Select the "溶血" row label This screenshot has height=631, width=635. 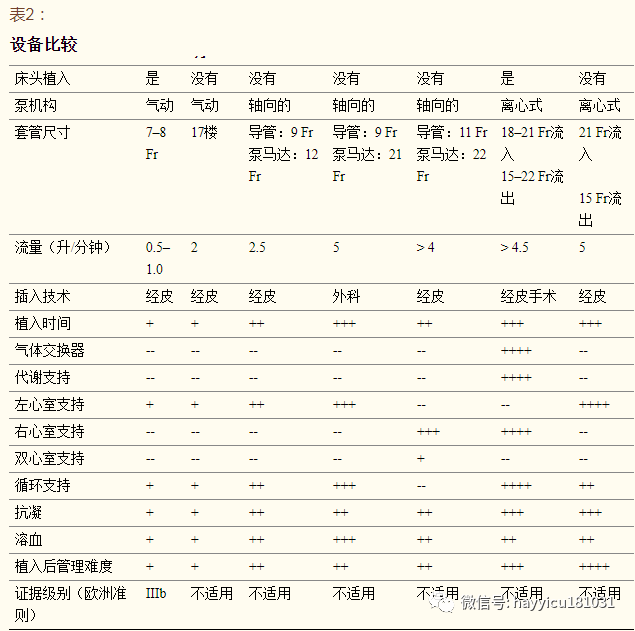click(x=28, y=539)
